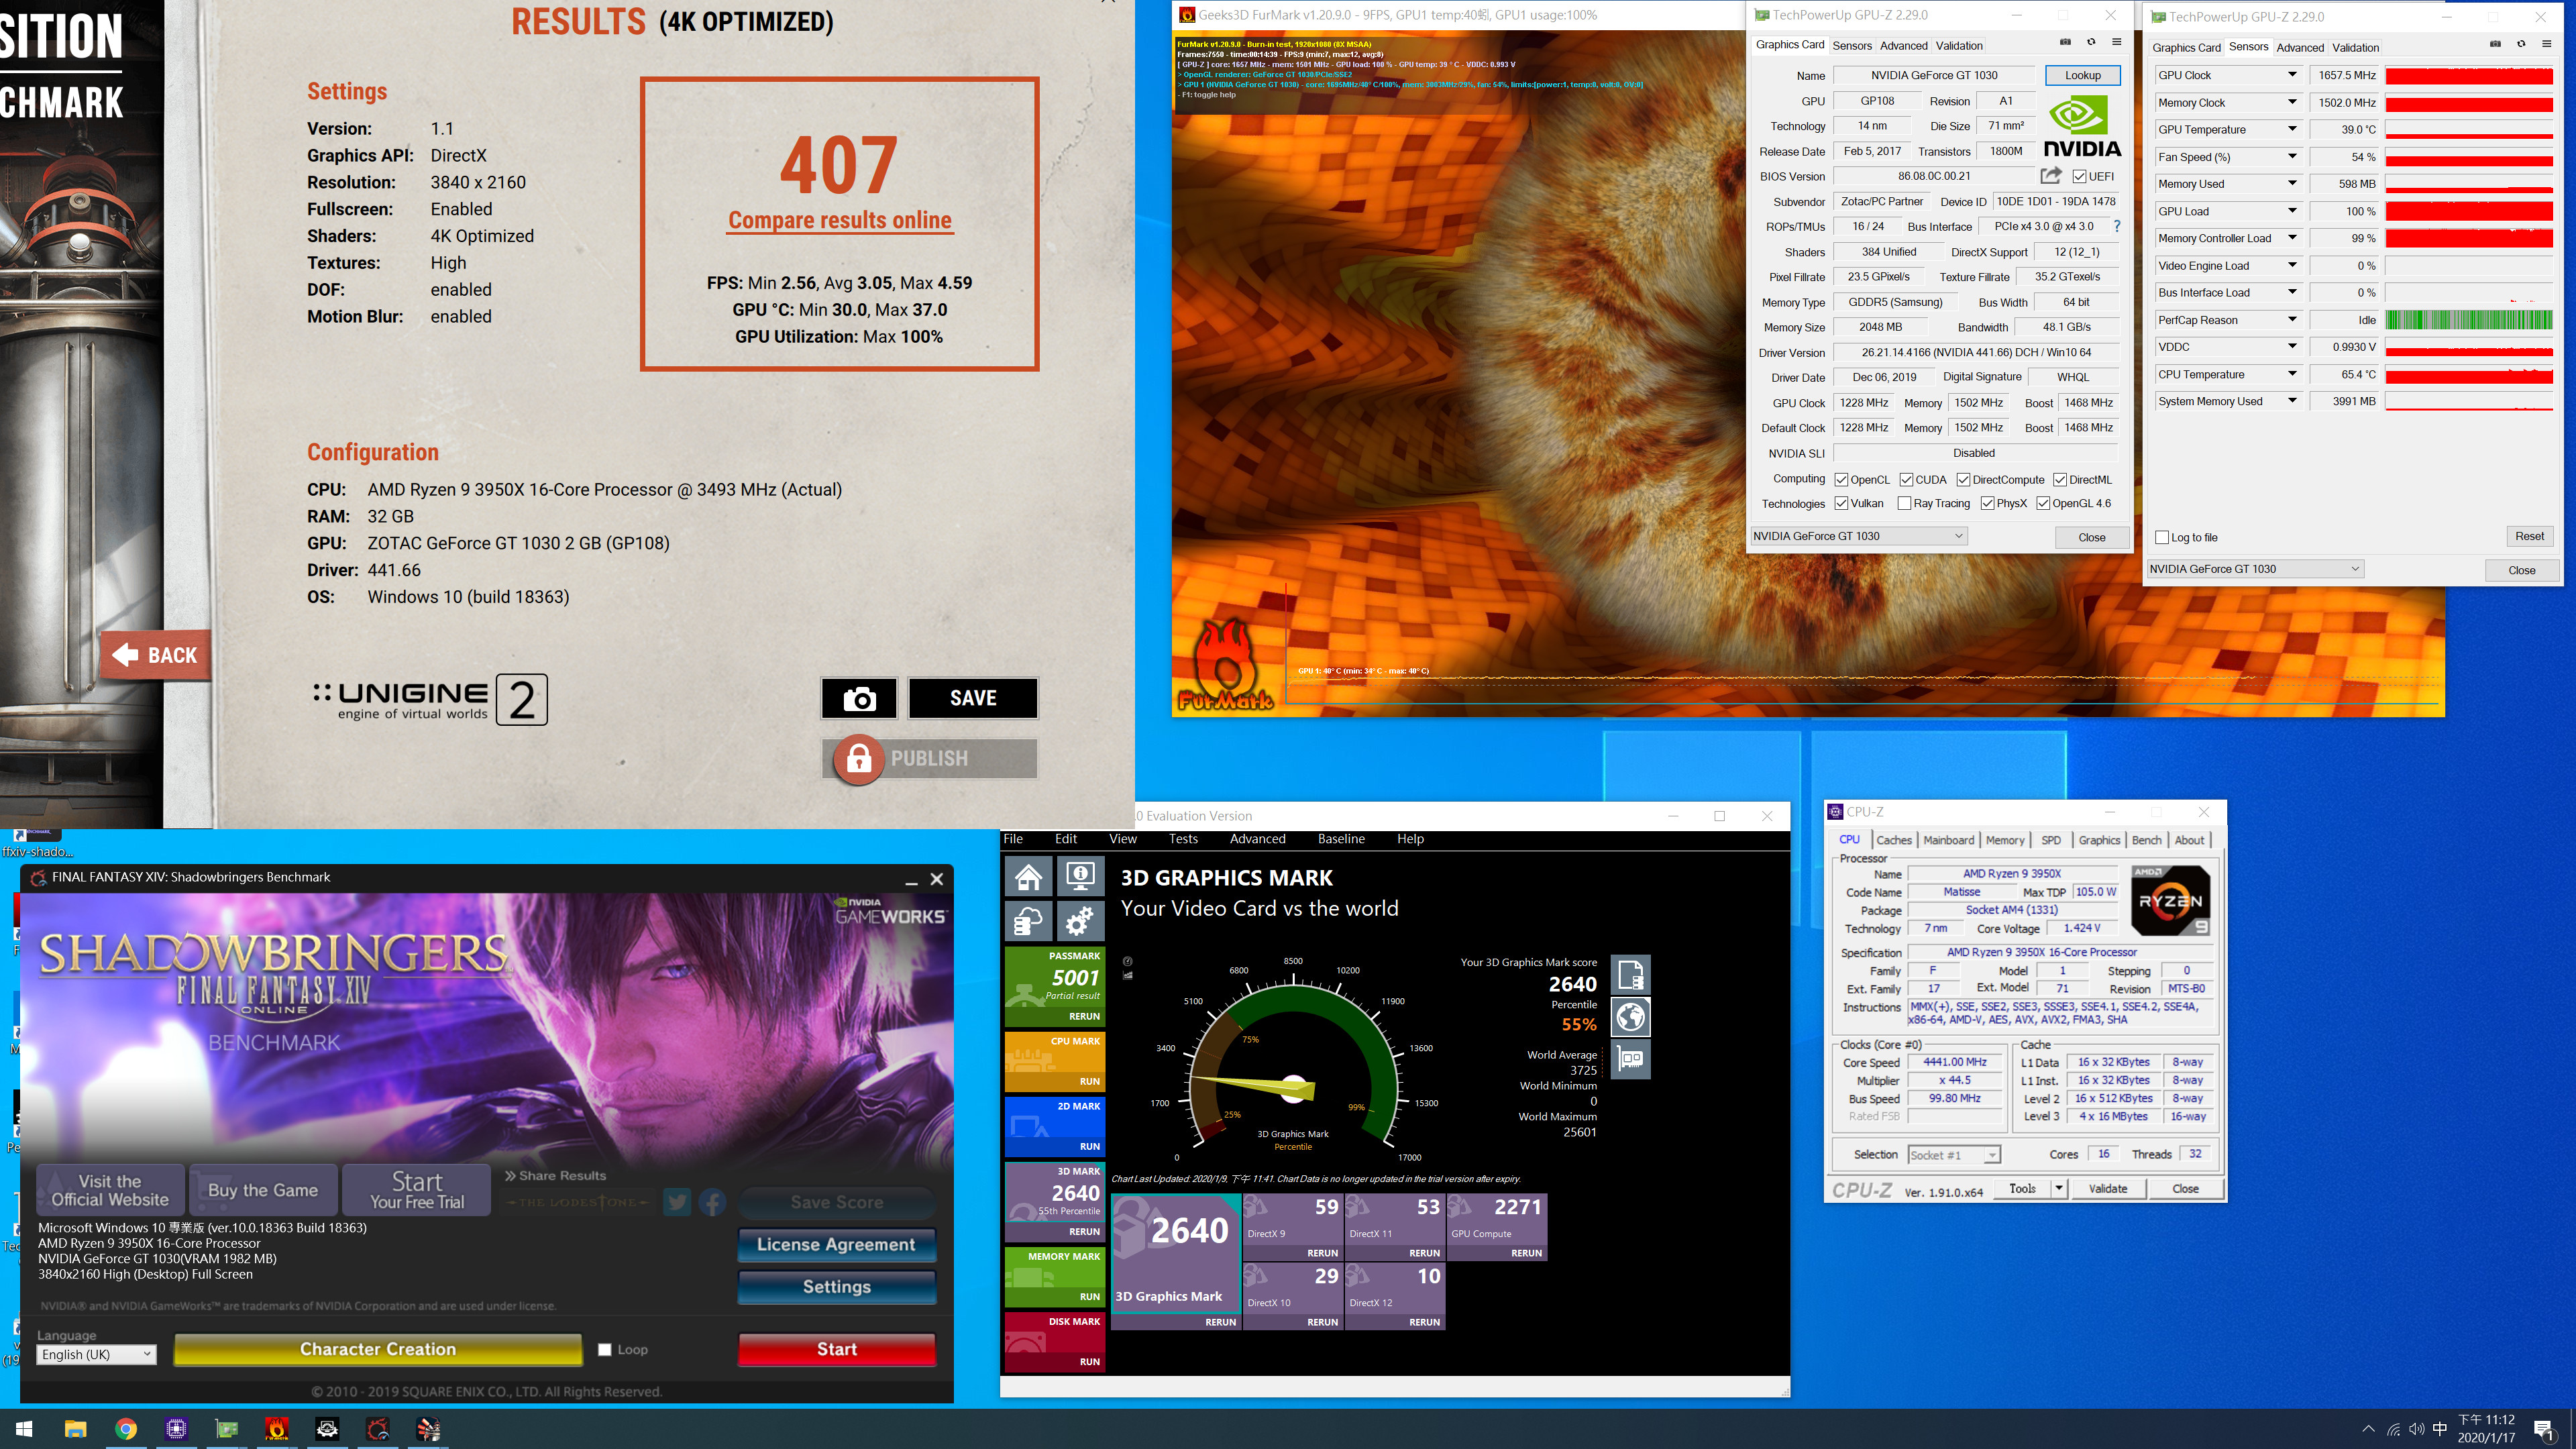This screenshot has height=1449, width=2576.
Task: Expand the GPU Temperature sensor dropdown
Action: coord(2292,129)
